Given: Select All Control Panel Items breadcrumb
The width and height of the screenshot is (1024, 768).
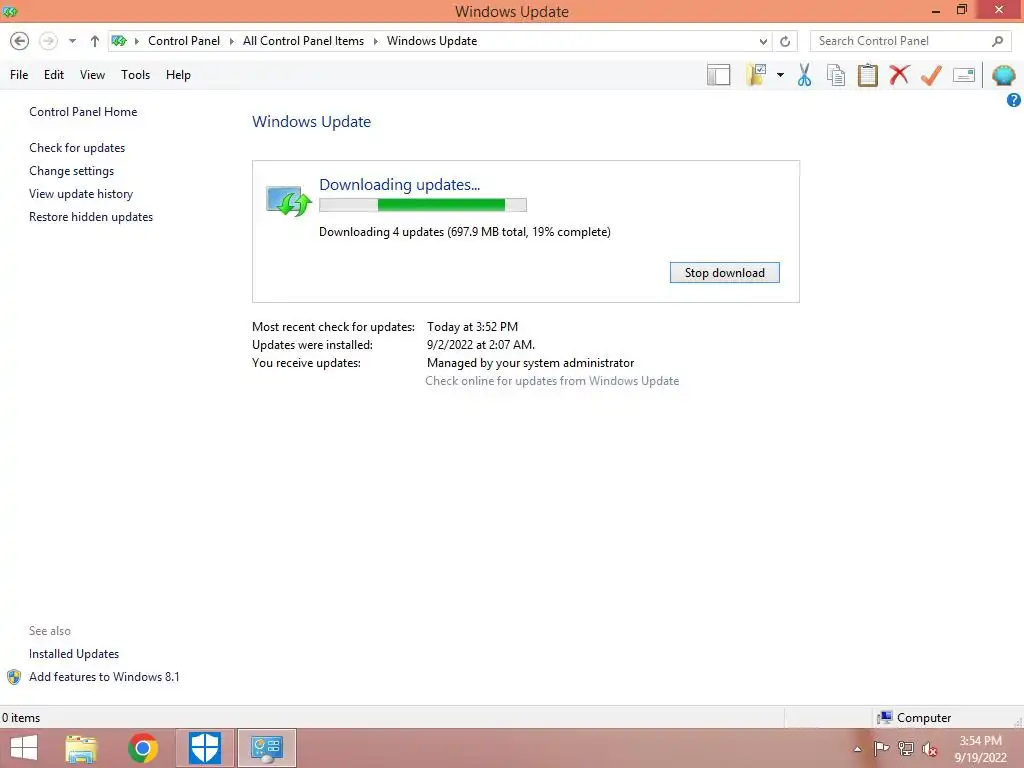Looking at the screenshot, I should click(x=304, y=41).
